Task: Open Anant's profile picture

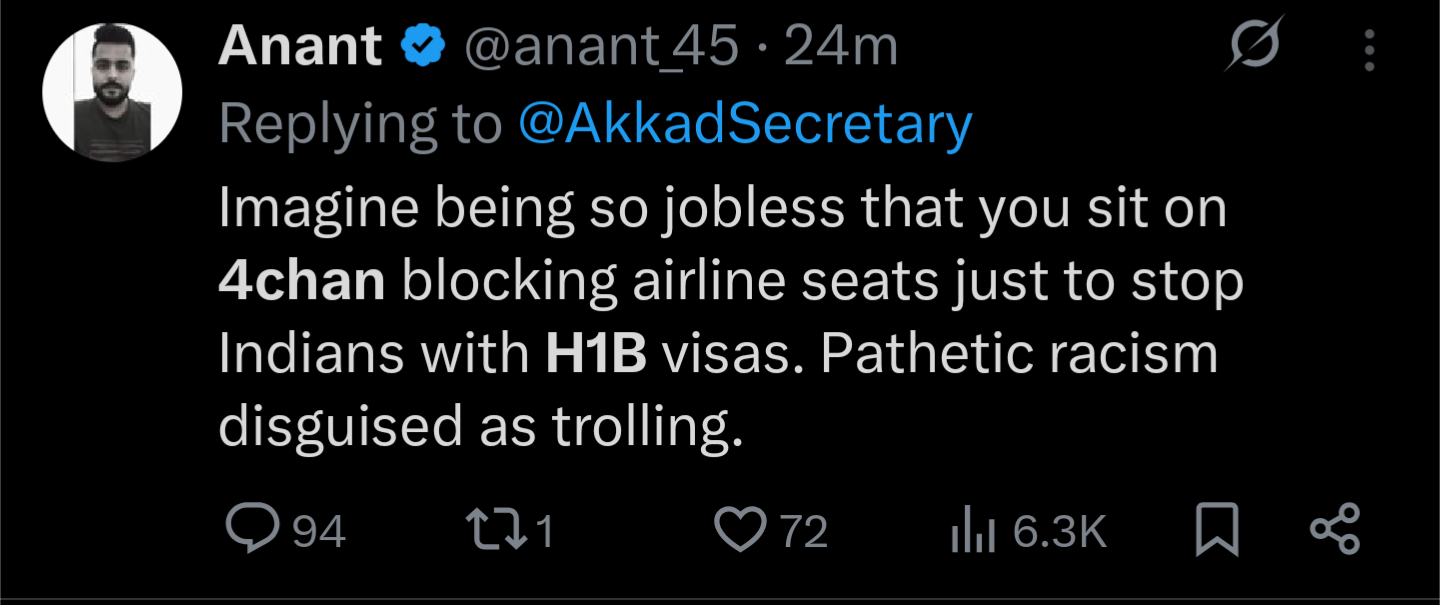Action: pyautogui.click(x=112, y=91)
